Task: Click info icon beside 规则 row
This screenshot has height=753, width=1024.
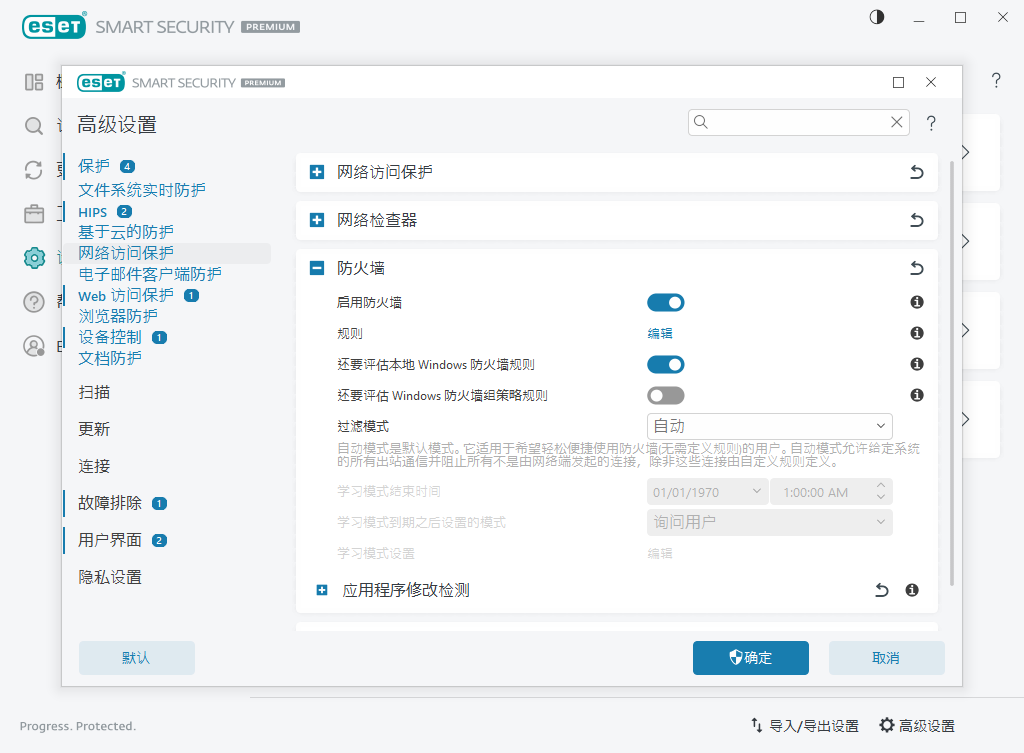Action: coord(916,333)
